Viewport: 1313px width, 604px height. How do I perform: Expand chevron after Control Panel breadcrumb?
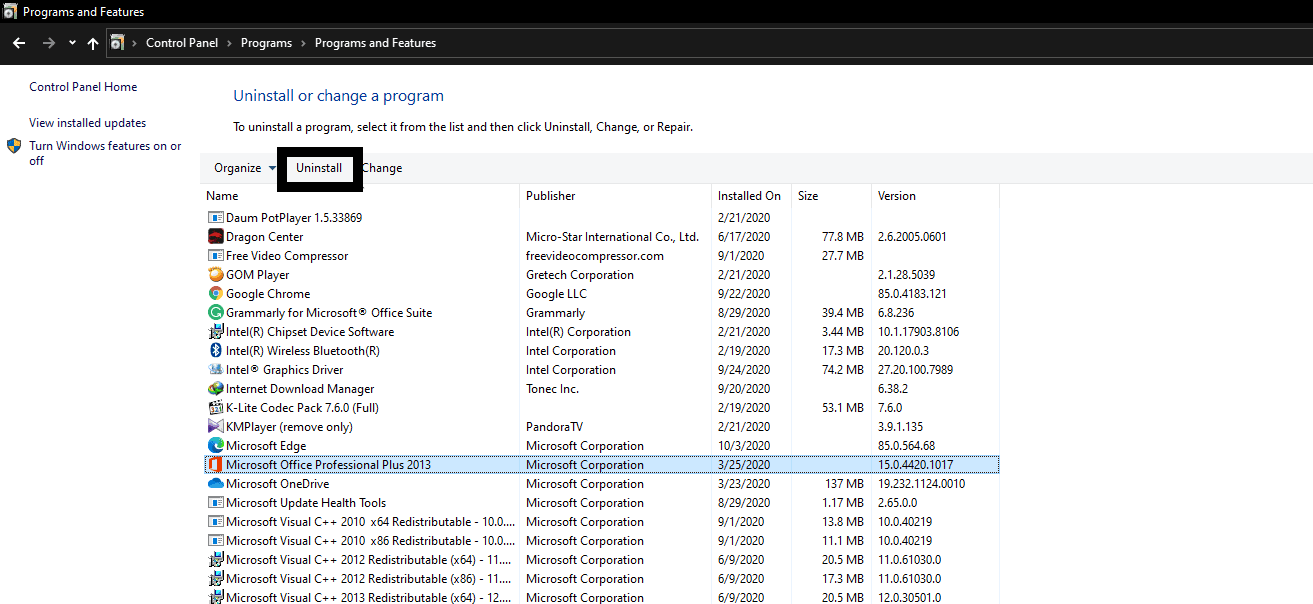point(229,43)
